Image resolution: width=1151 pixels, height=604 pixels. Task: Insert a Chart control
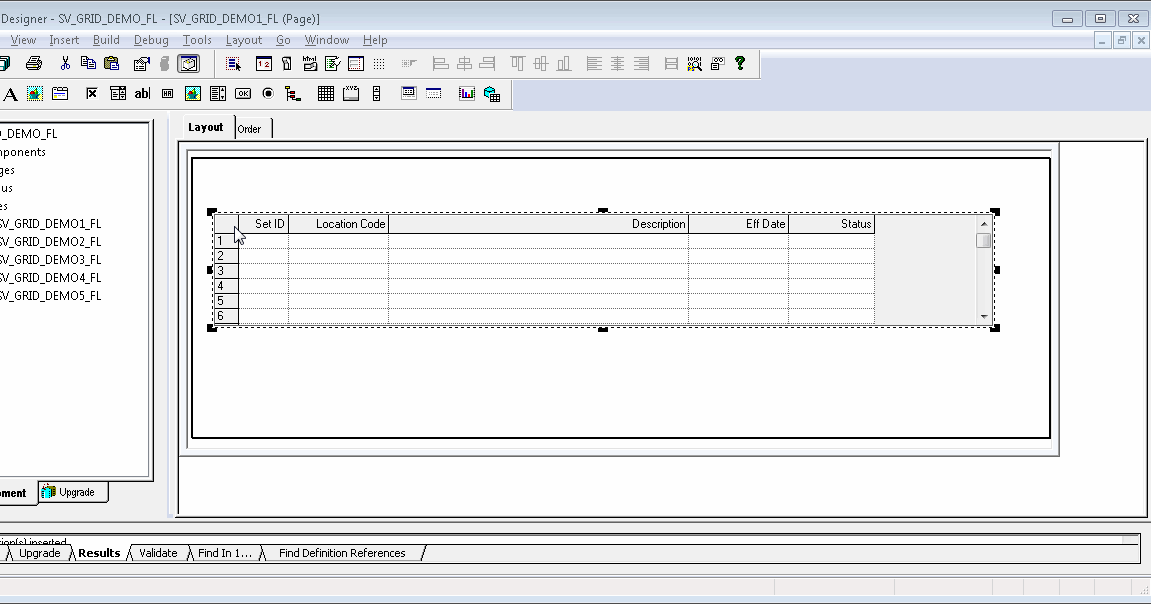coord(466,93)
